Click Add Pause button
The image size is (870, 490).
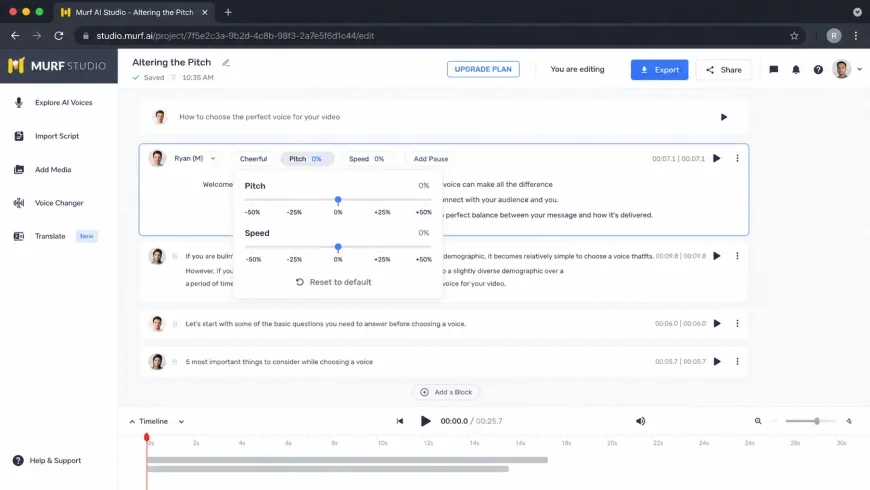tap(431, 159)
